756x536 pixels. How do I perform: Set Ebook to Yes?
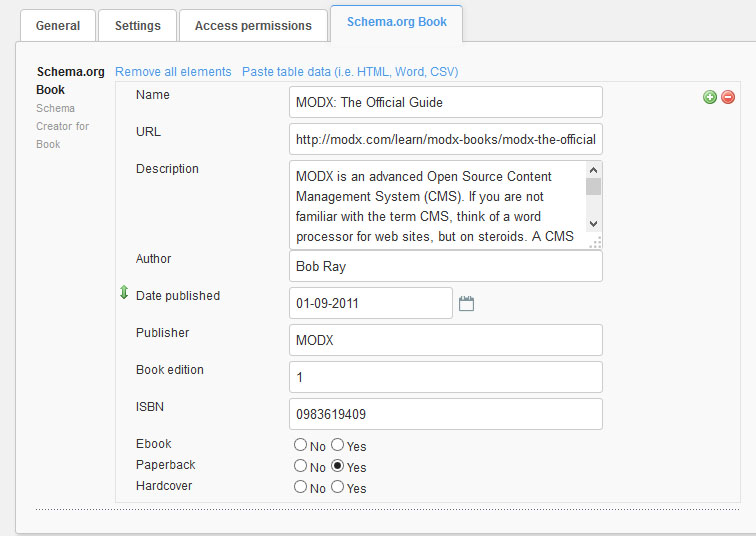[x=338, y=444]
